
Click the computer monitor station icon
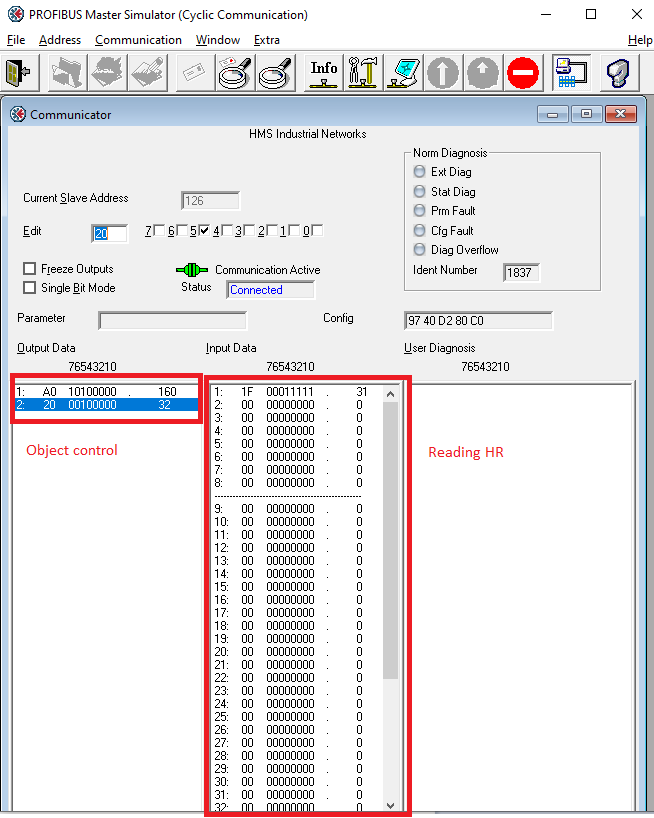403,73
